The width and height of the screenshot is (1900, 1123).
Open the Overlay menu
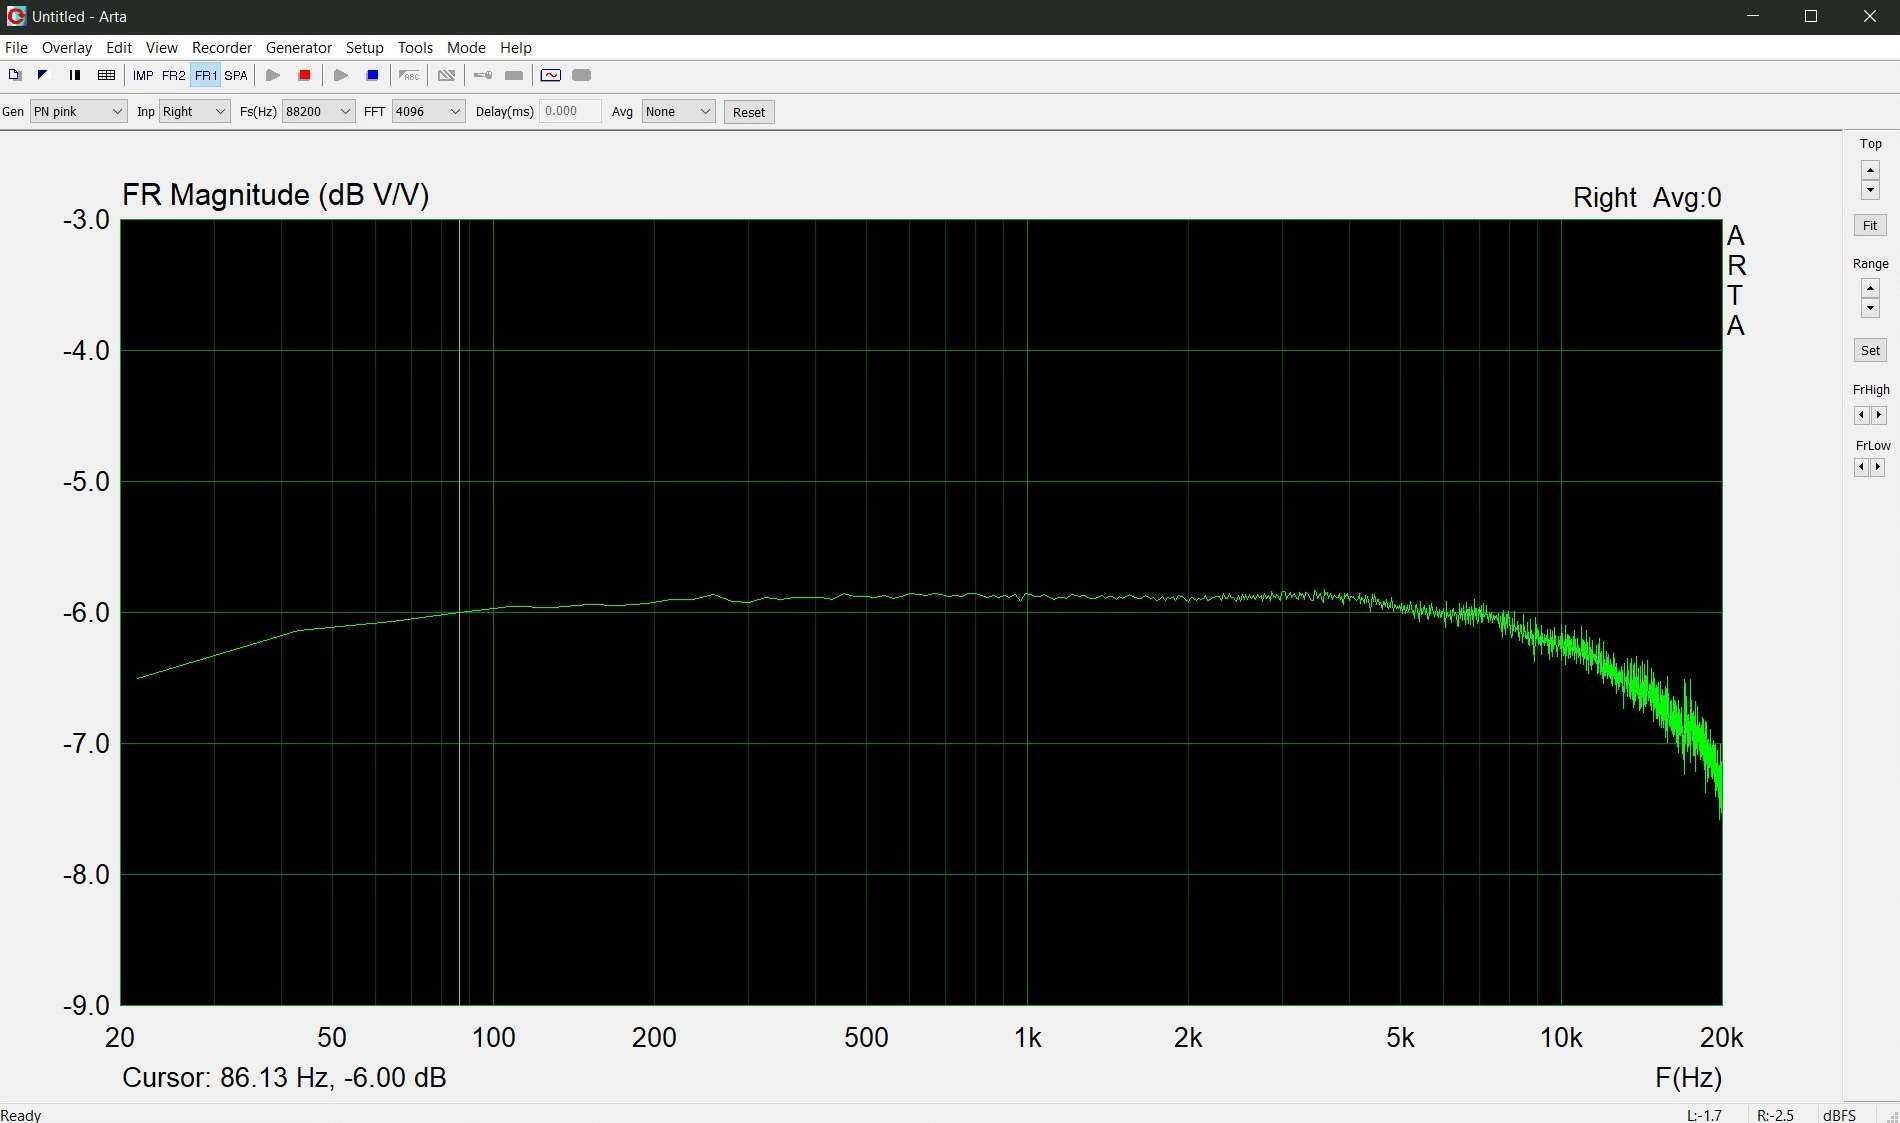pos(67,48)
